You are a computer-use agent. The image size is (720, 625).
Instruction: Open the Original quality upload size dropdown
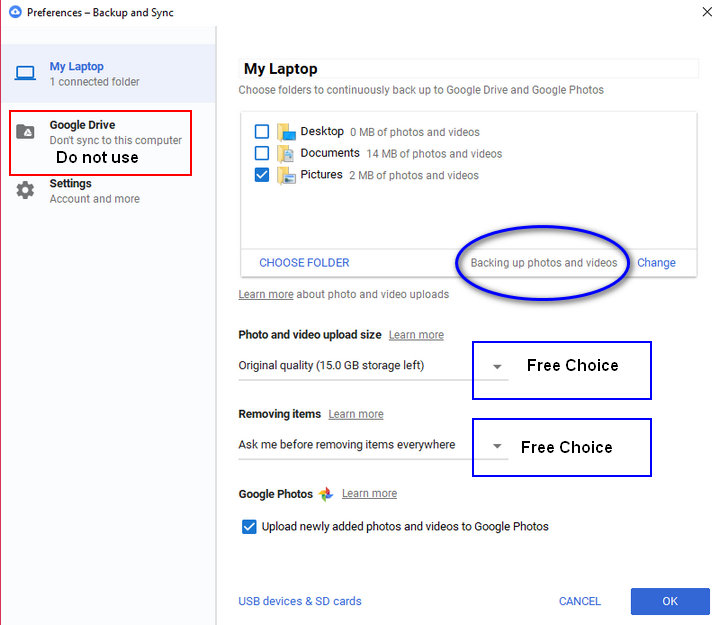click(x=373, y=366)
